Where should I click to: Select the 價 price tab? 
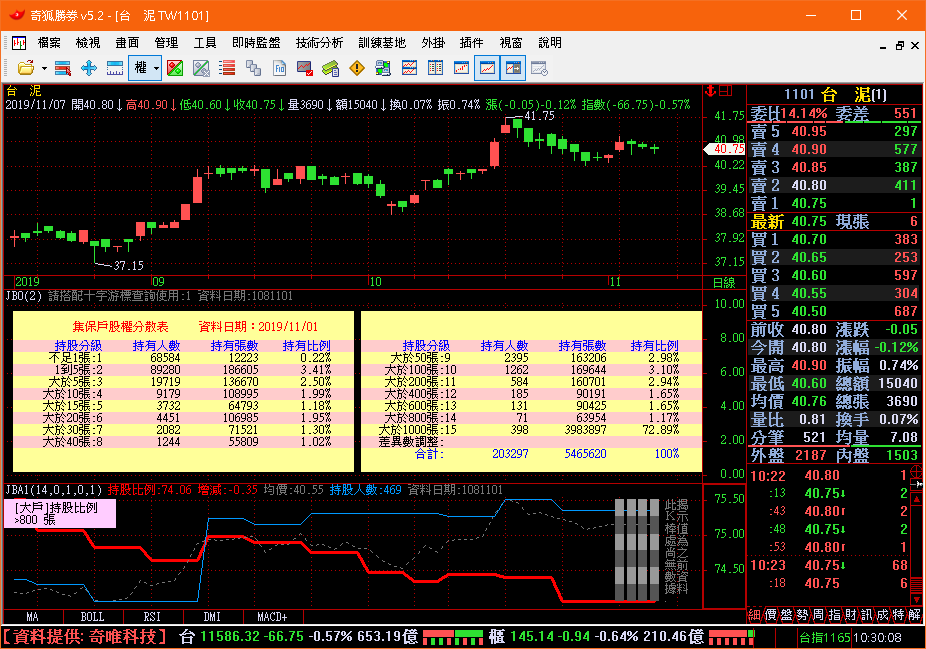(770, 615)
